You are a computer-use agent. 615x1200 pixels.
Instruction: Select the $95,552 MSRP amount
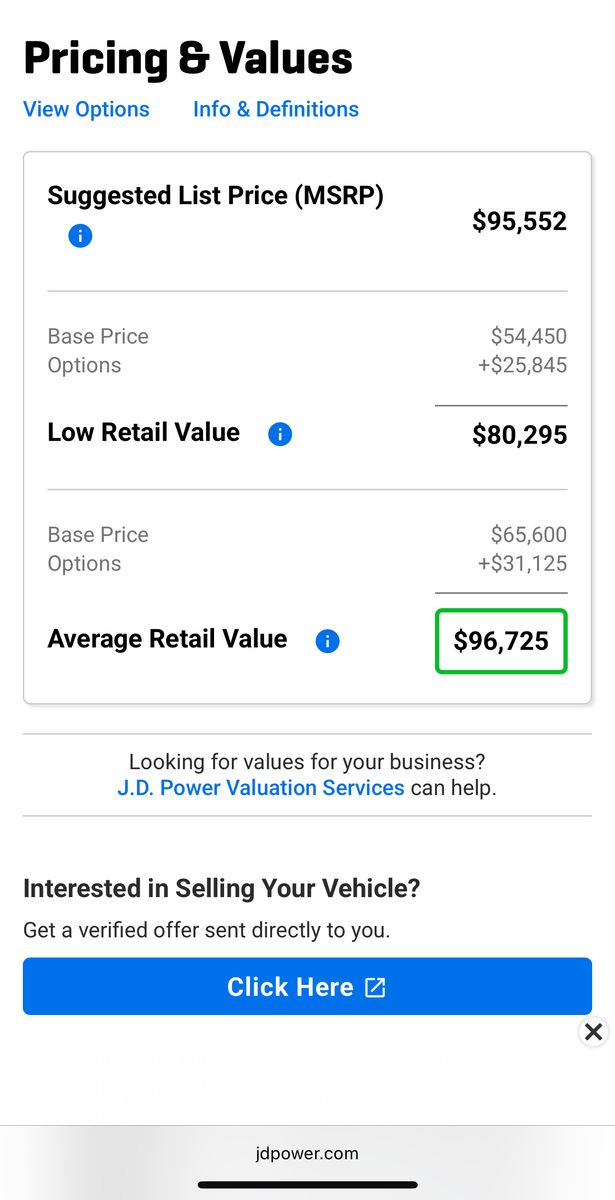[x=519, y=221]
